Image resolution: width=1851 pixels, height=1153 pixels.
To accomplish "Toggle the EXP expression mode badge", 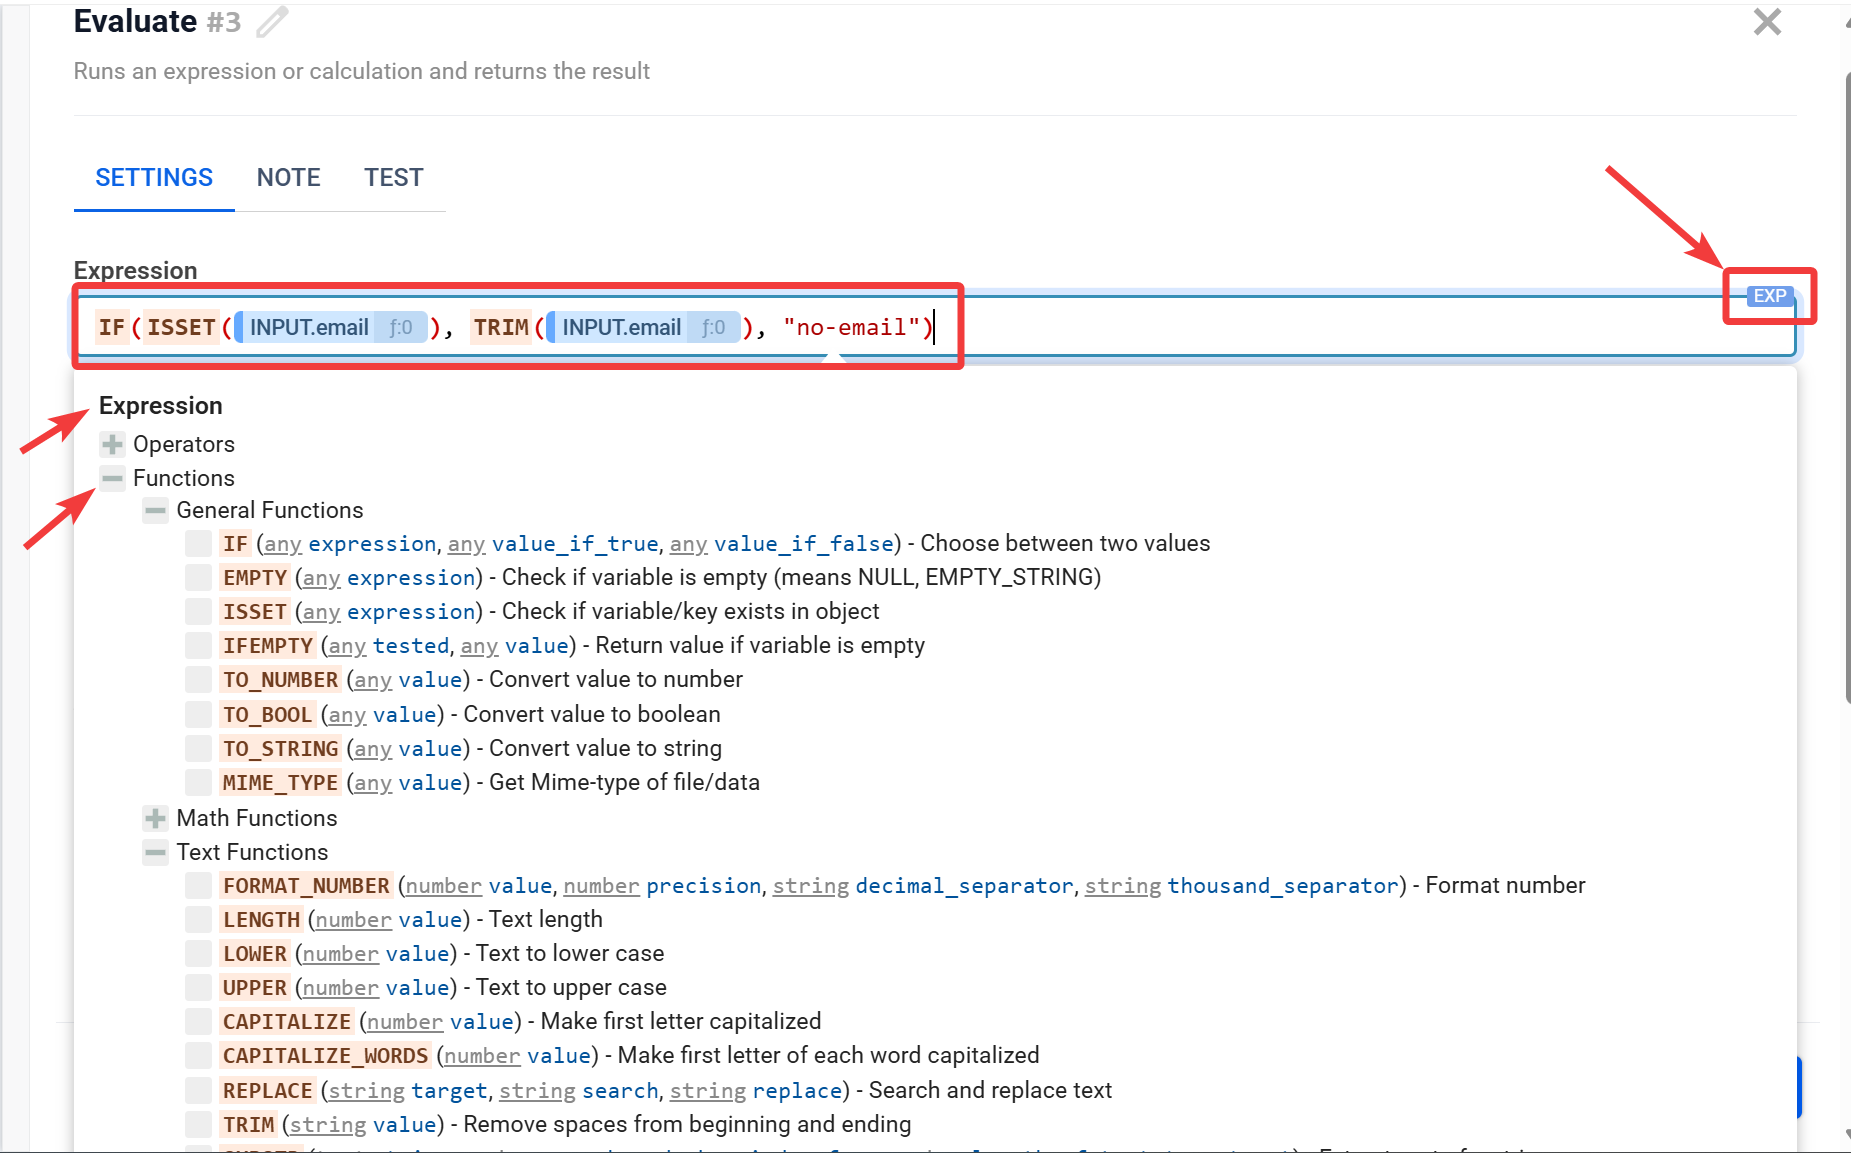I will coord(1769,296).
